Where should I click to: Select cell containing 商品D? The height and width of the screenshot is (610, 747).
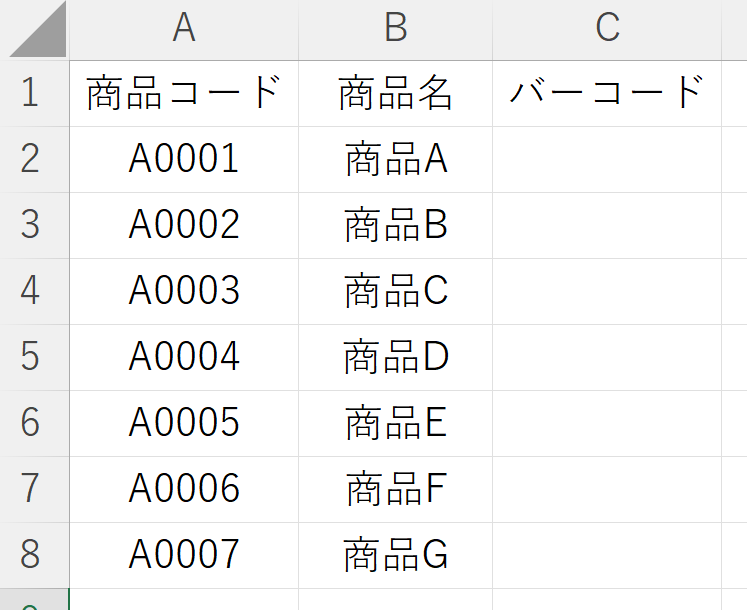[x=395, y=357]
